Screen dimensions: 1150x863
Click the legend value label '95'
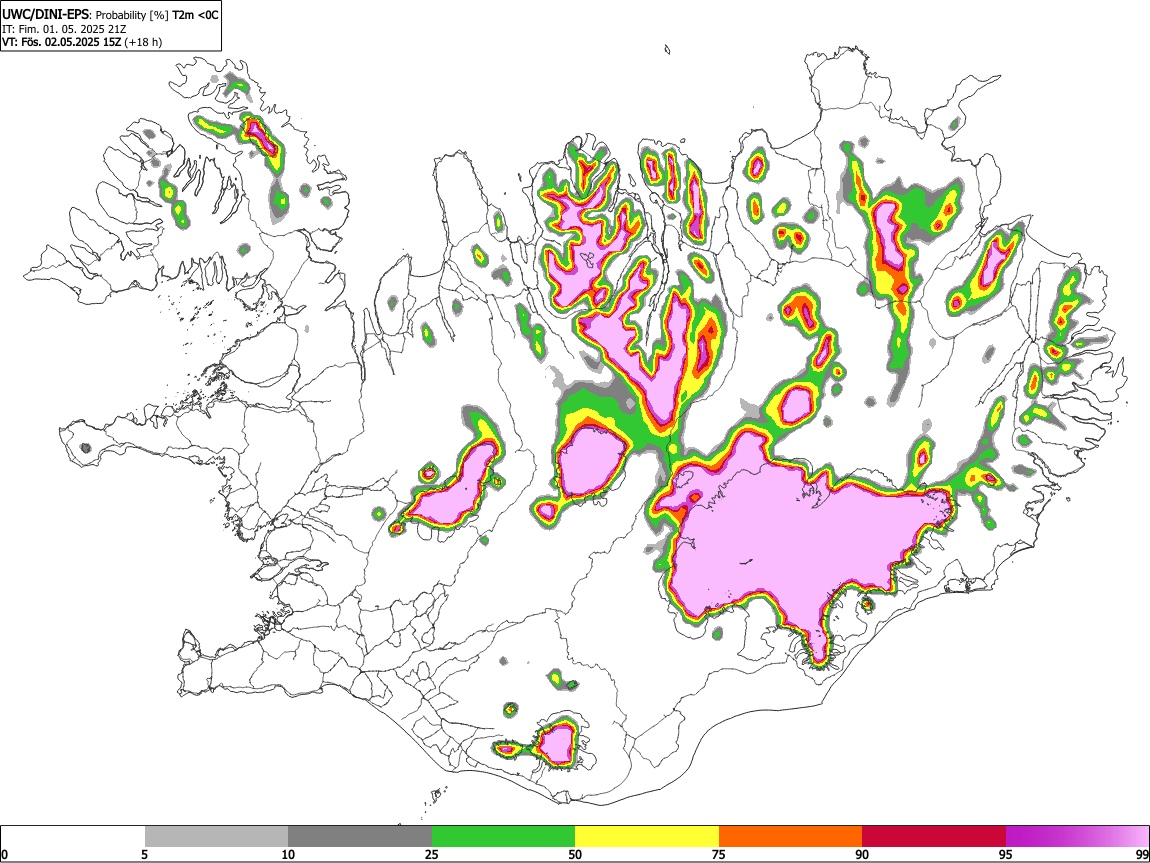pyautogui.click(x=1006, y=854)
